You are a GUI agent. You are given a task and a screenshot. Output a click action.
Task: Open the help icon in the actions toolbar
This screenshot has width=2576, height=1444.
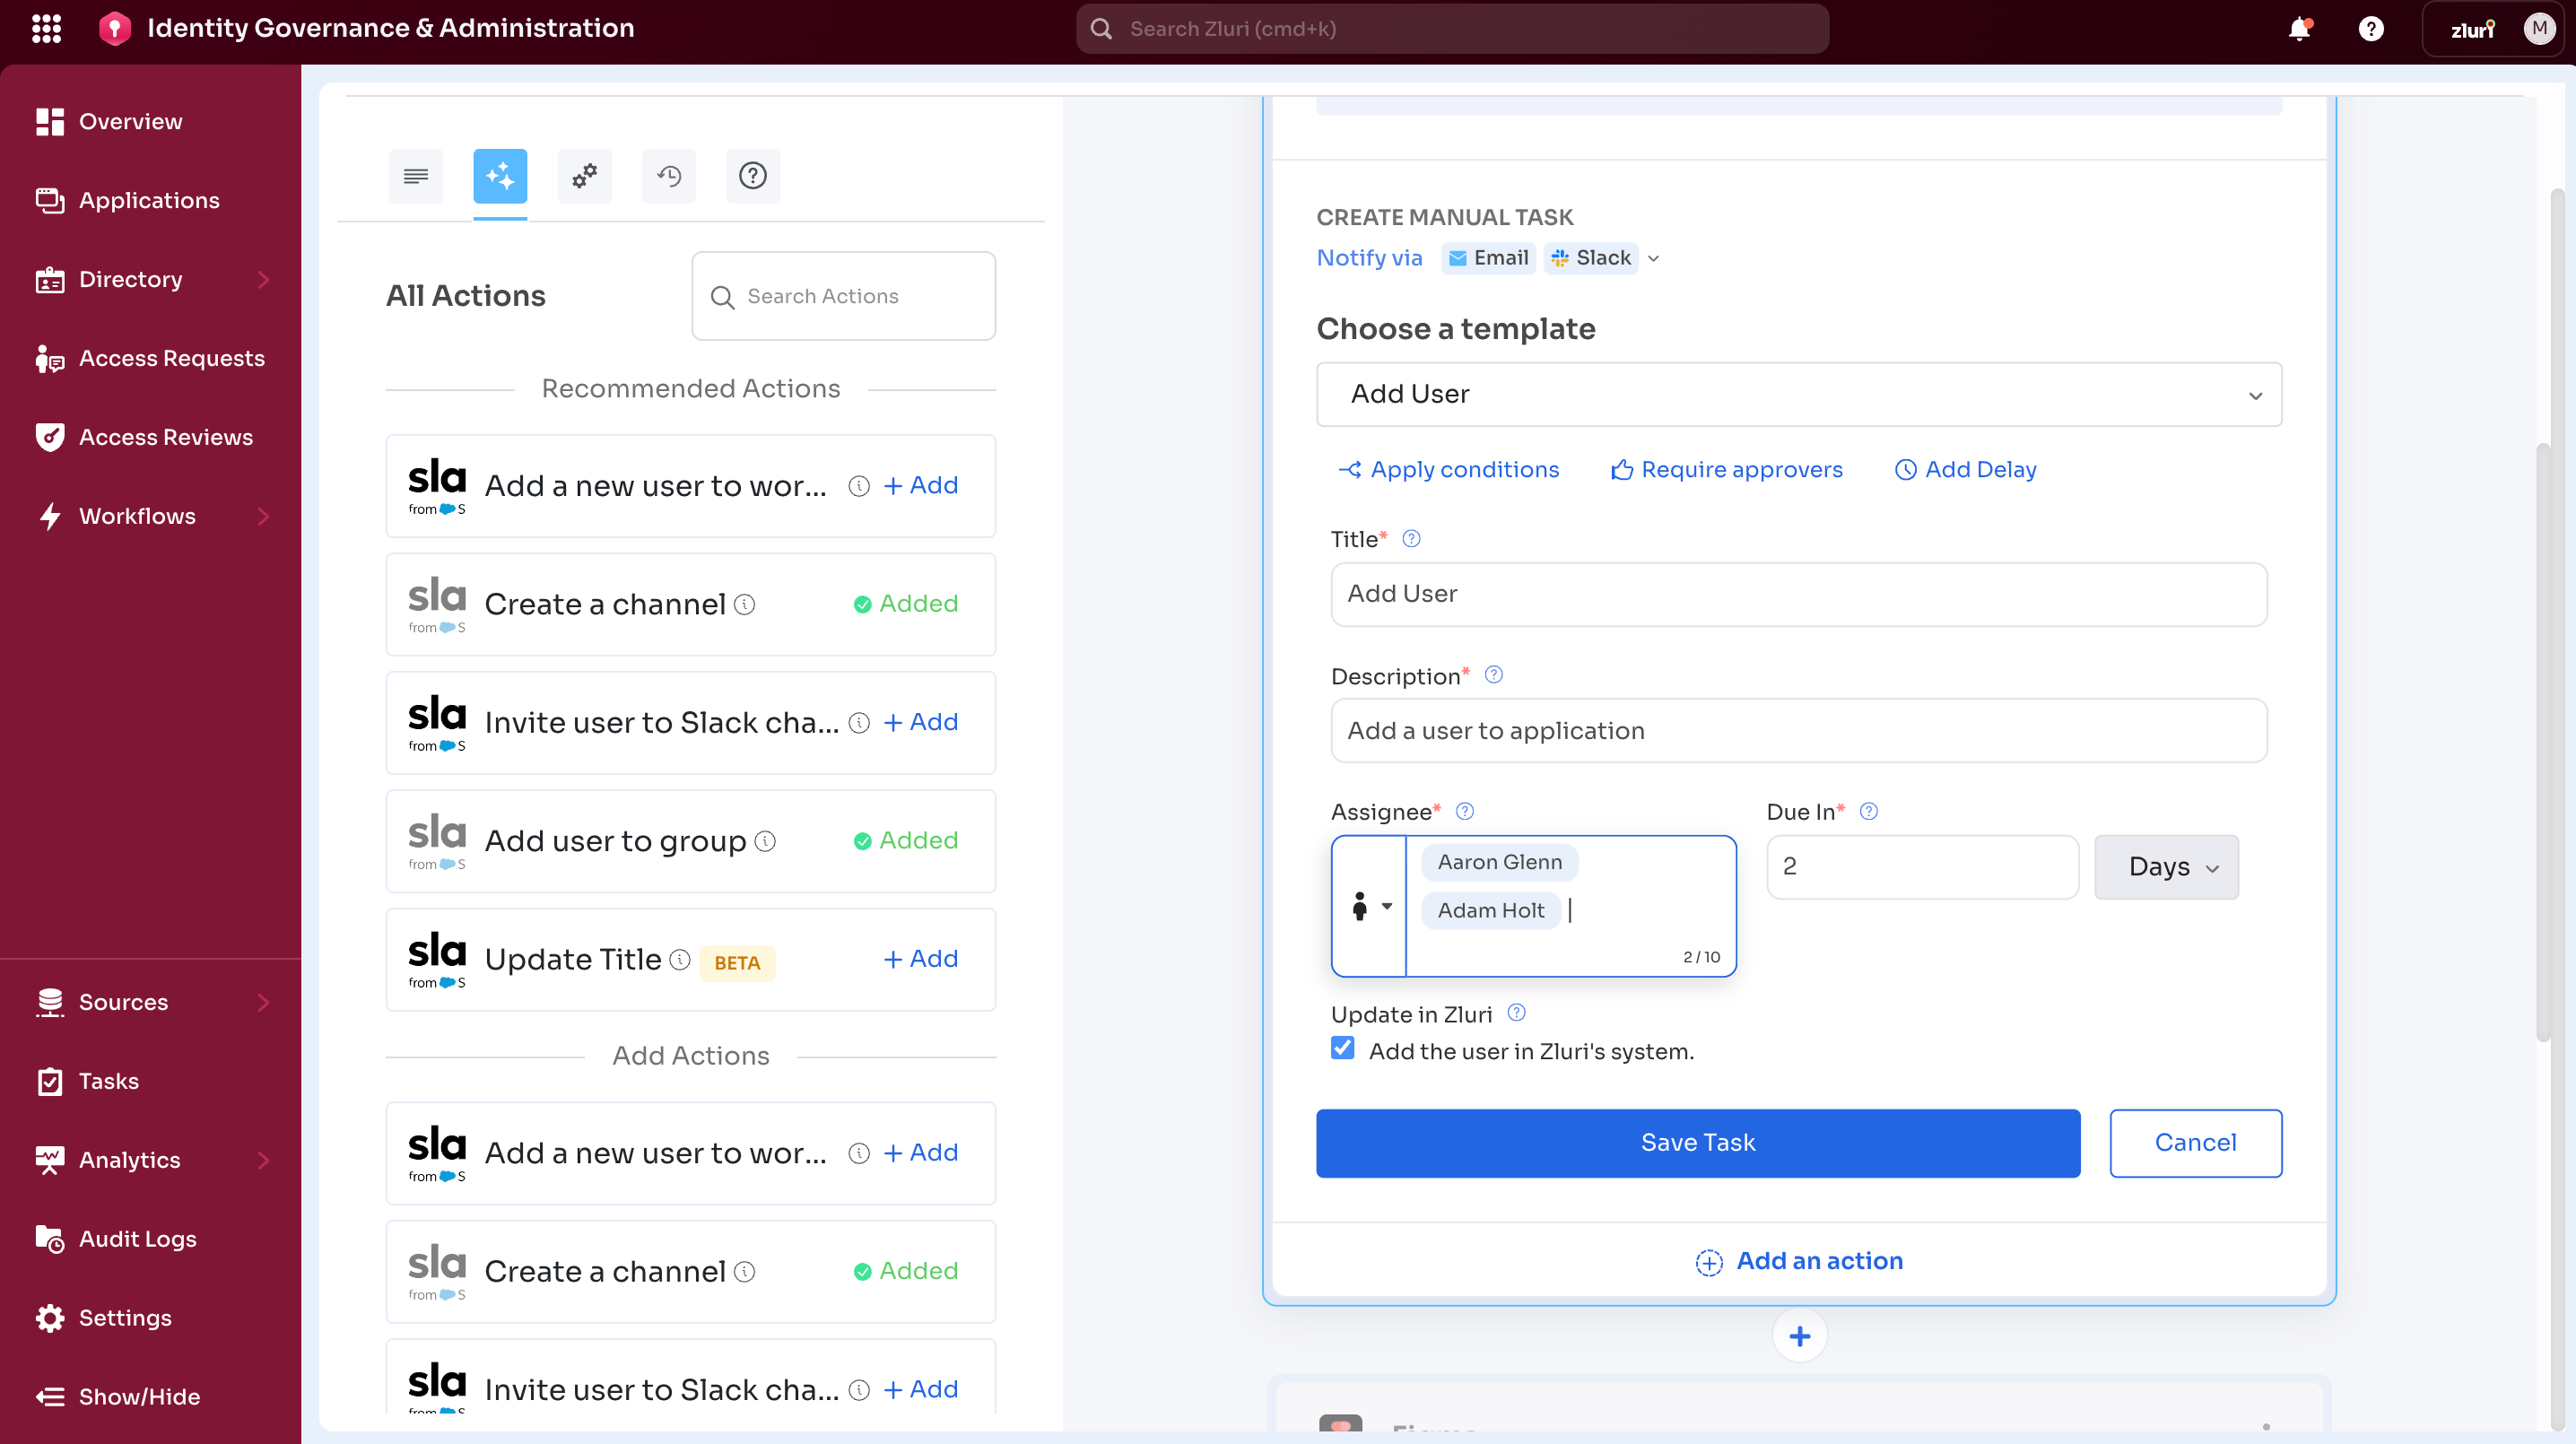point(753,176)
